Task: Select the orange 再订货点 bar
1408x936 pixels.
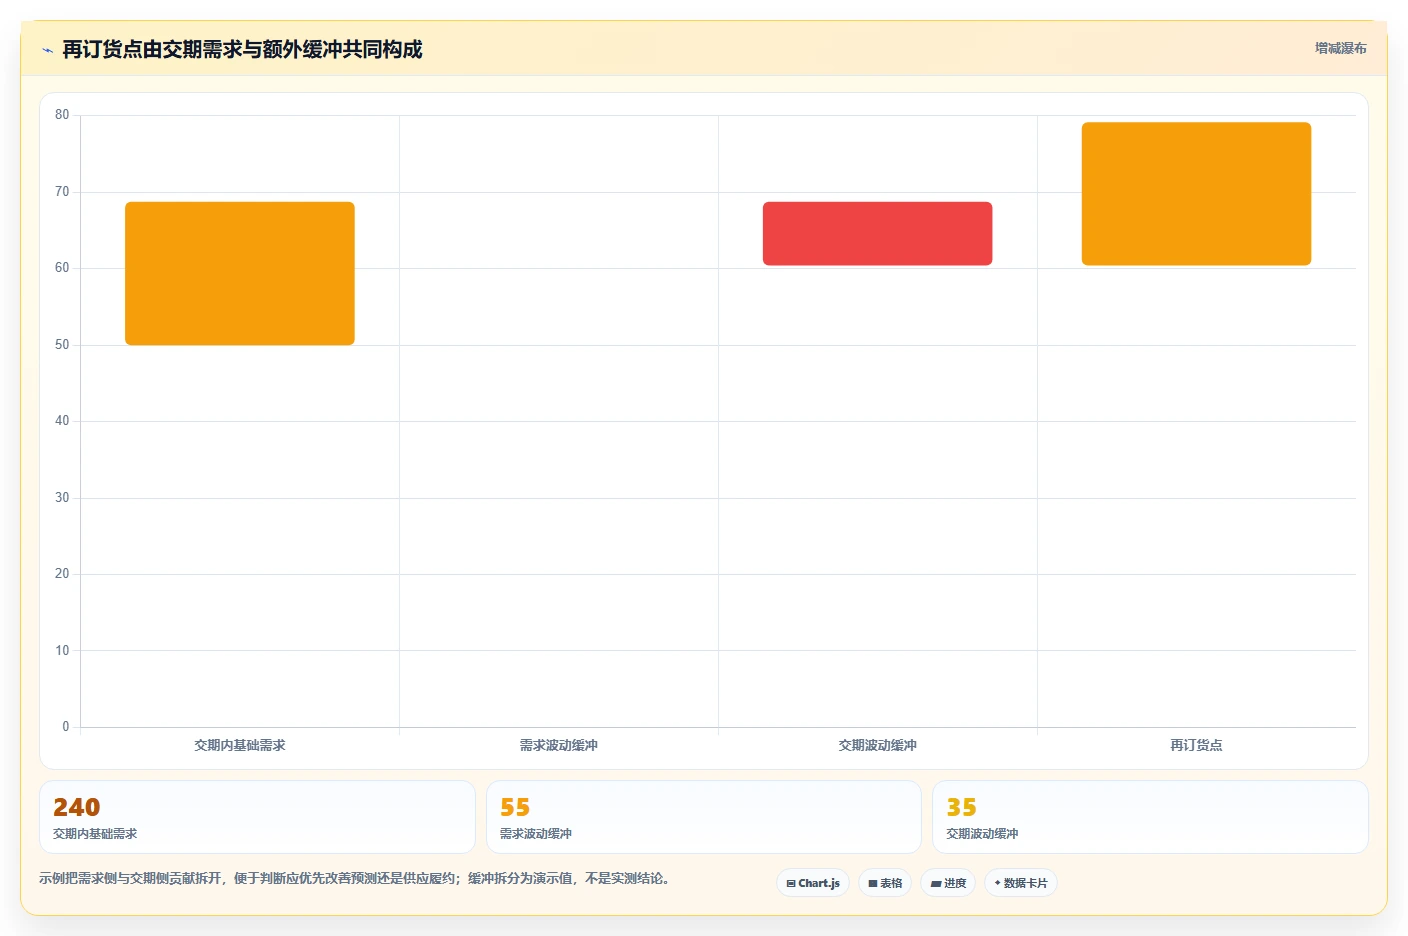Action: [x=1196, y=194]
